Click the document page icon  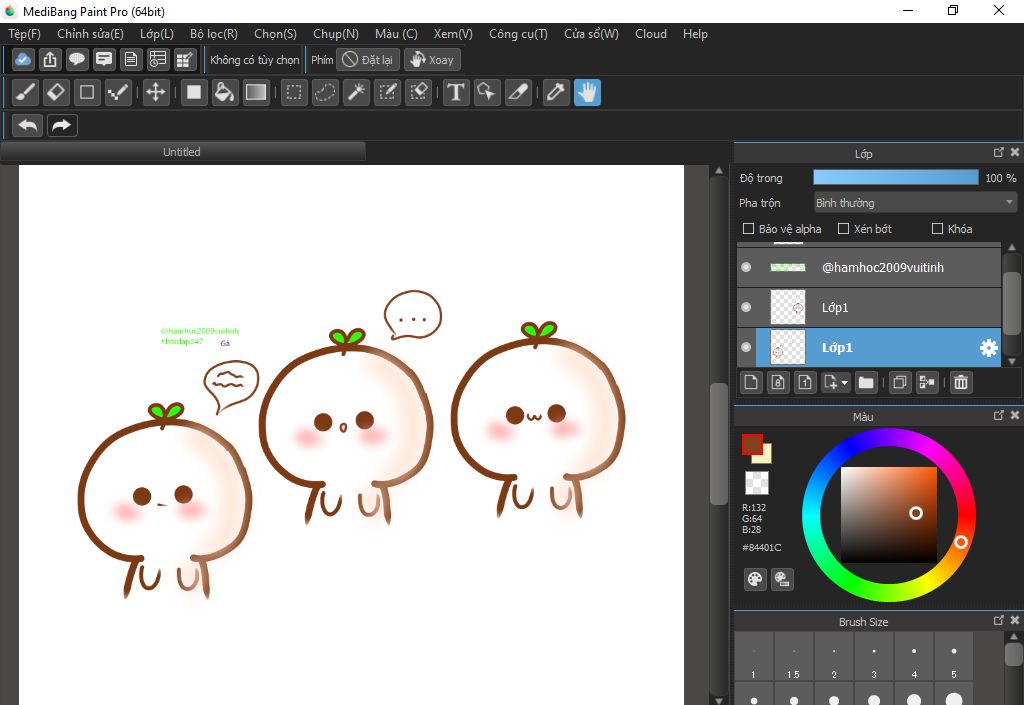pos(131,59)
